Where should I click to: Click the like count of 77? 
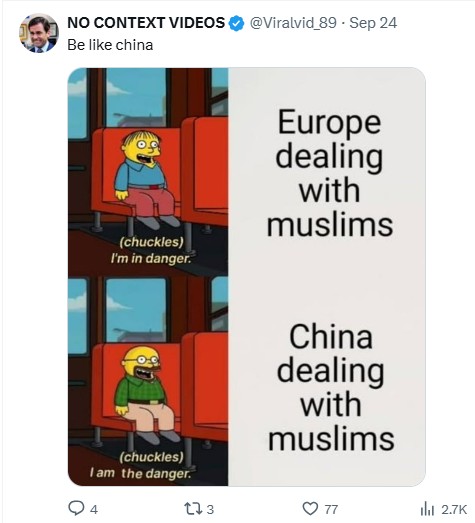[x=331, y=510]
